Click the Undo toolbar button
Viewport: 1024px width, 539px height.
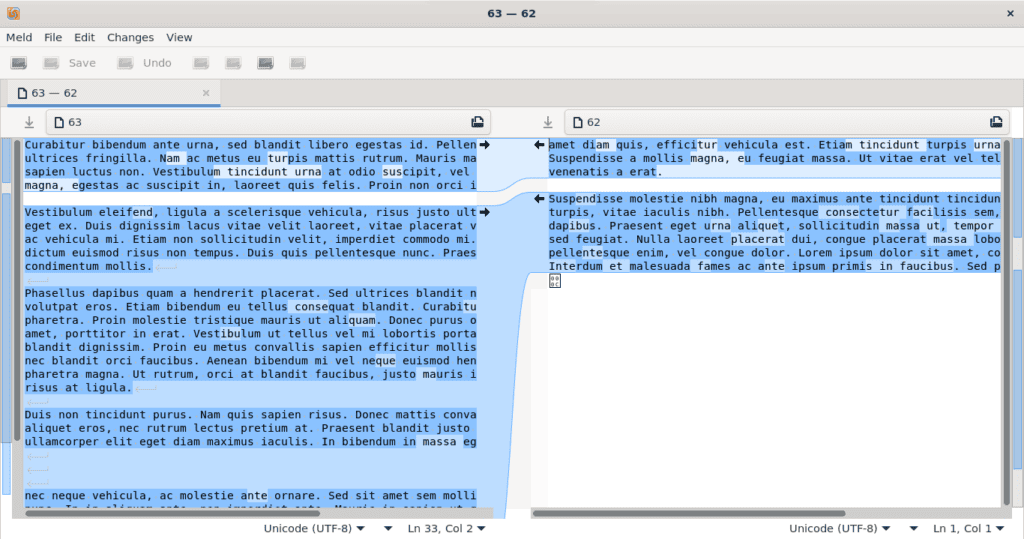pos(144,63)
